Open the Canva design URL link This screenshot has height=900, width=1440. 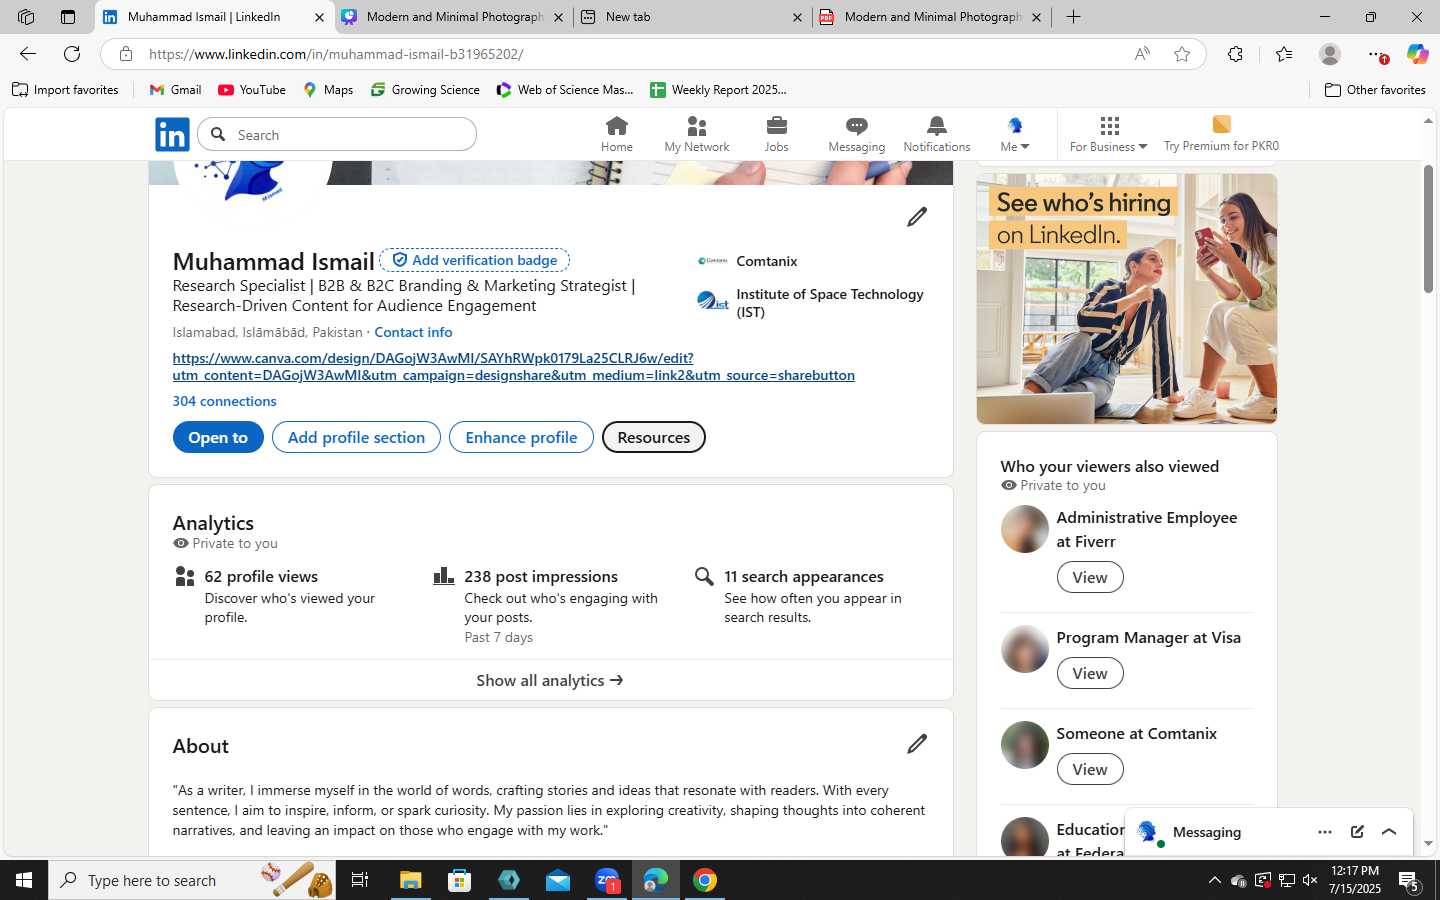tap(513, 366)
